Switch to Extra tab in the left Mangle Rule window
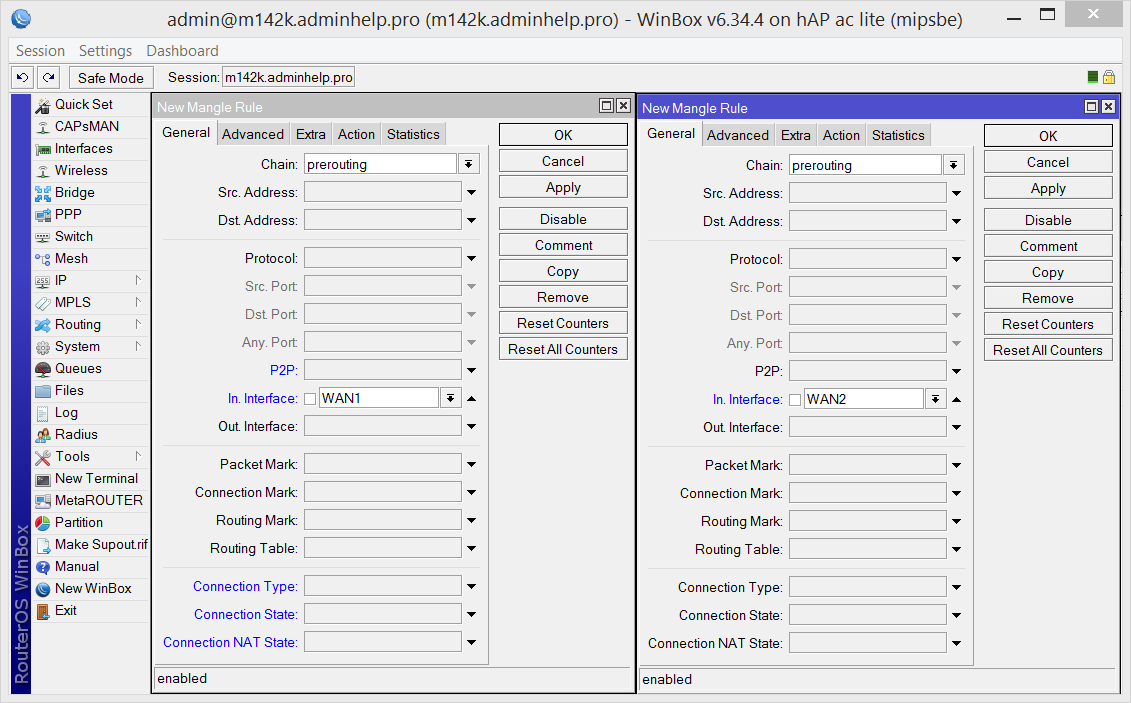 (310, 134)
